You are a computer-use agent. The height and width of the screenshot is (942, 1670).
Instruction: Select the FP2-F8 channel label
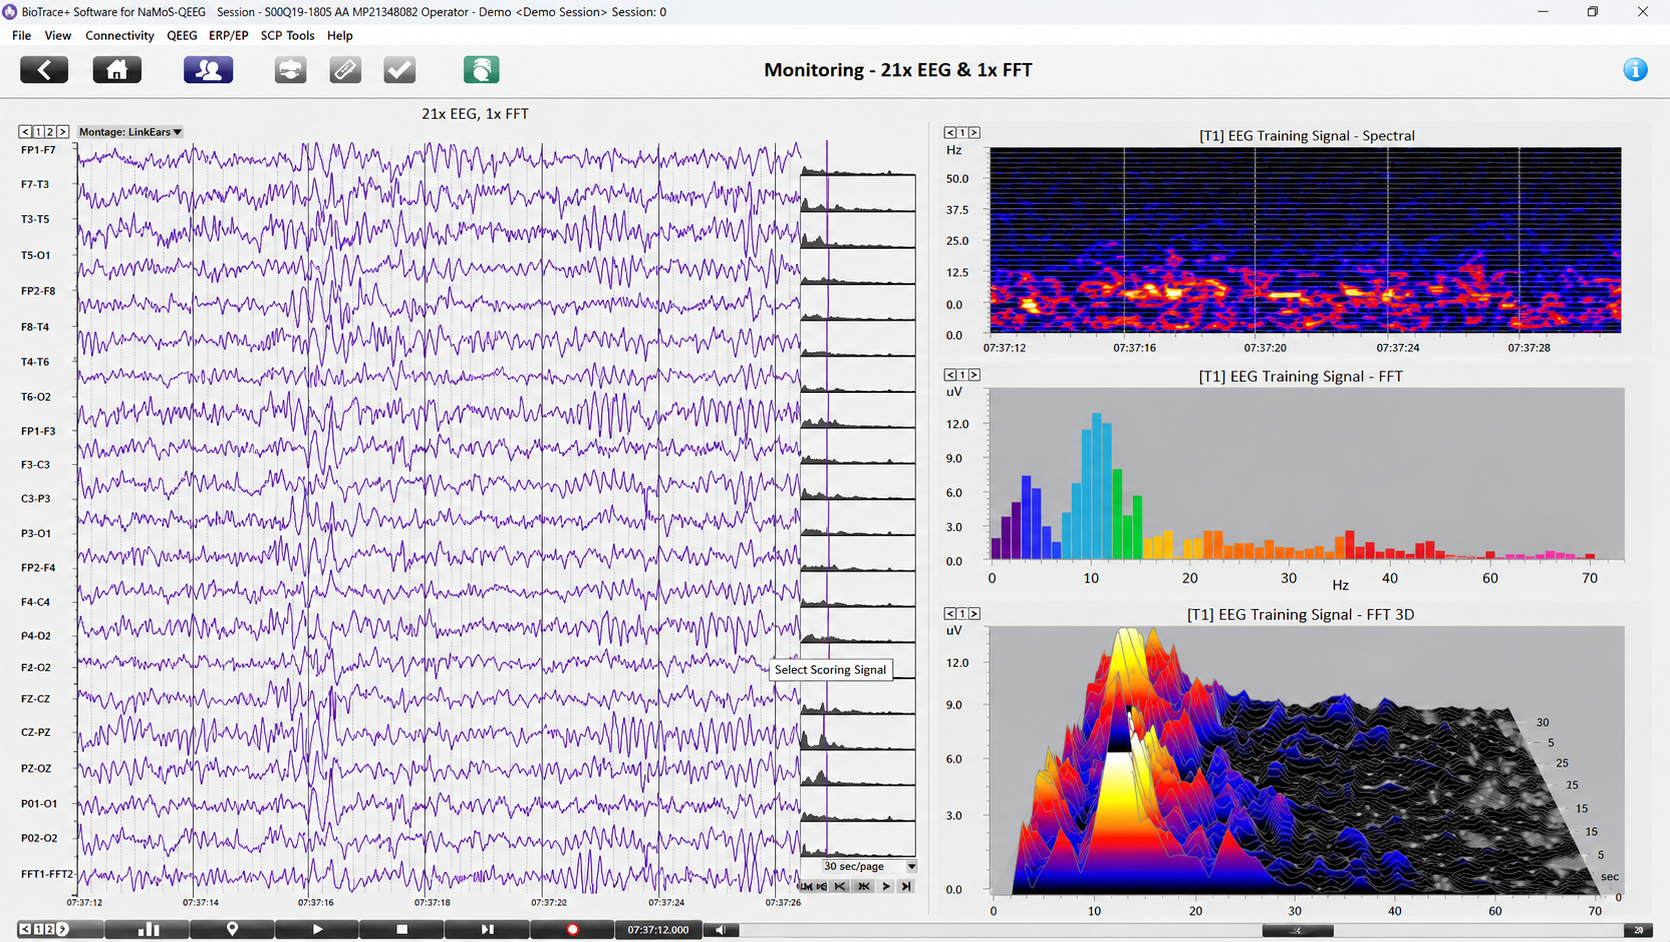[x=38, y=291]
